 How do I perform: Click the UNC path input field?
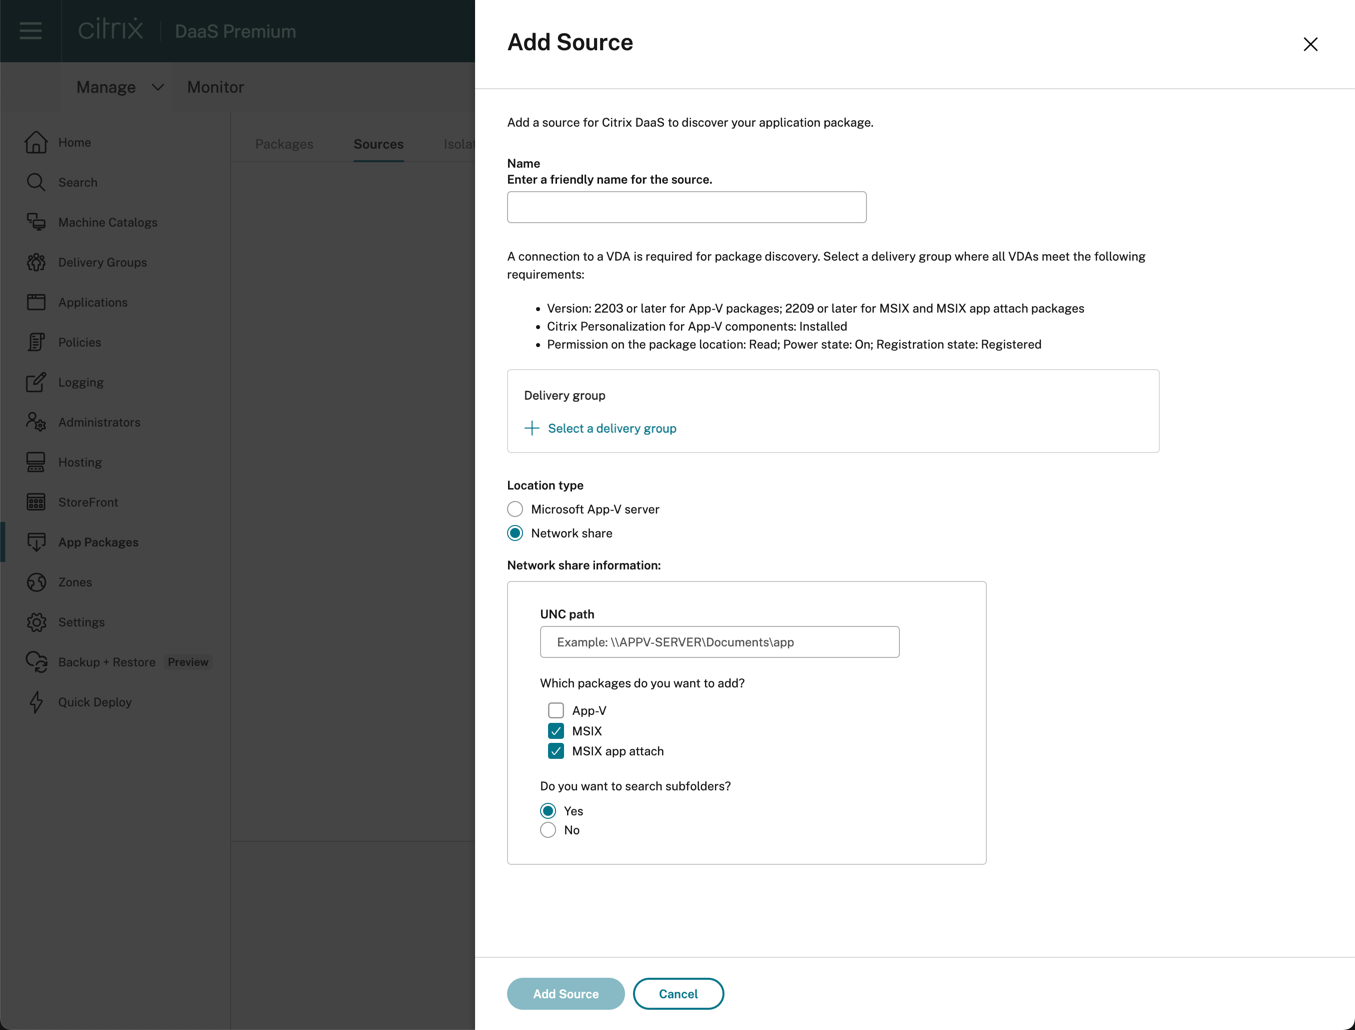[719, 642]
